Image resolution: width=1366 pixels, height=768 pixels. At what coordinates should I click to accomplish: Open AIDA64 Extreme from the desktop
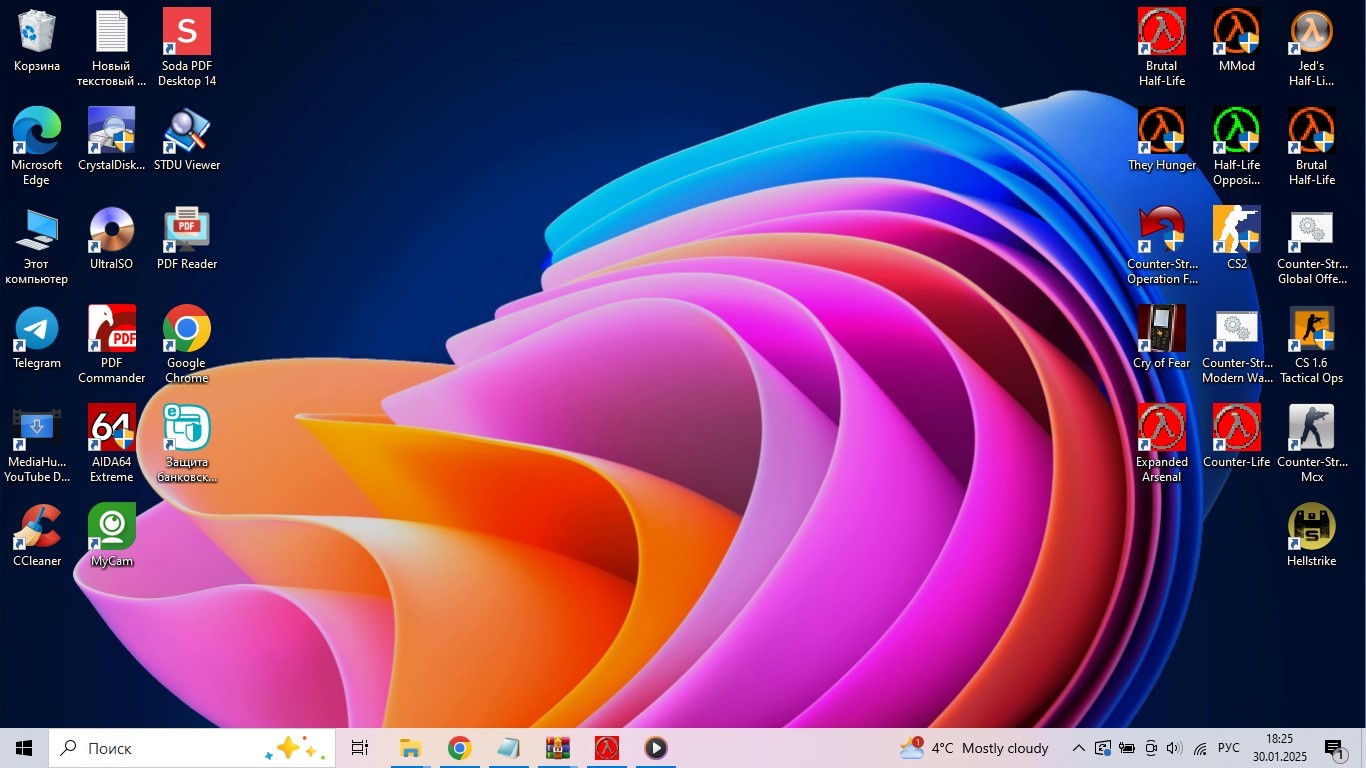[x=111, y=429]
